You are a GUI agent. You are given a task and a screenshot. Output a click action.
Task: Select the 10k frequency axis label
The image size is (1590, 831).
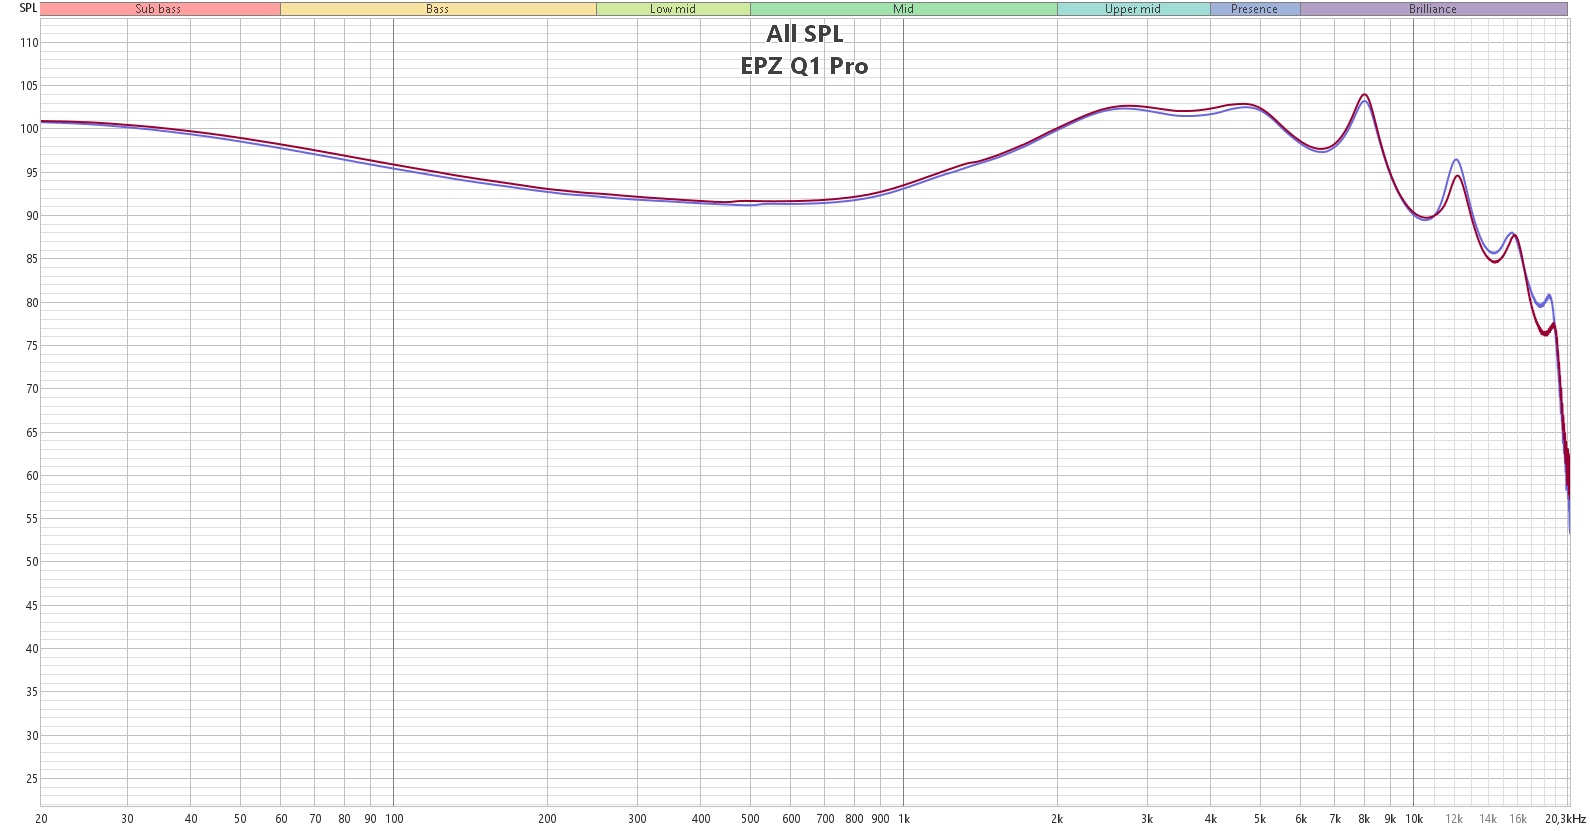click(1414, 819)
